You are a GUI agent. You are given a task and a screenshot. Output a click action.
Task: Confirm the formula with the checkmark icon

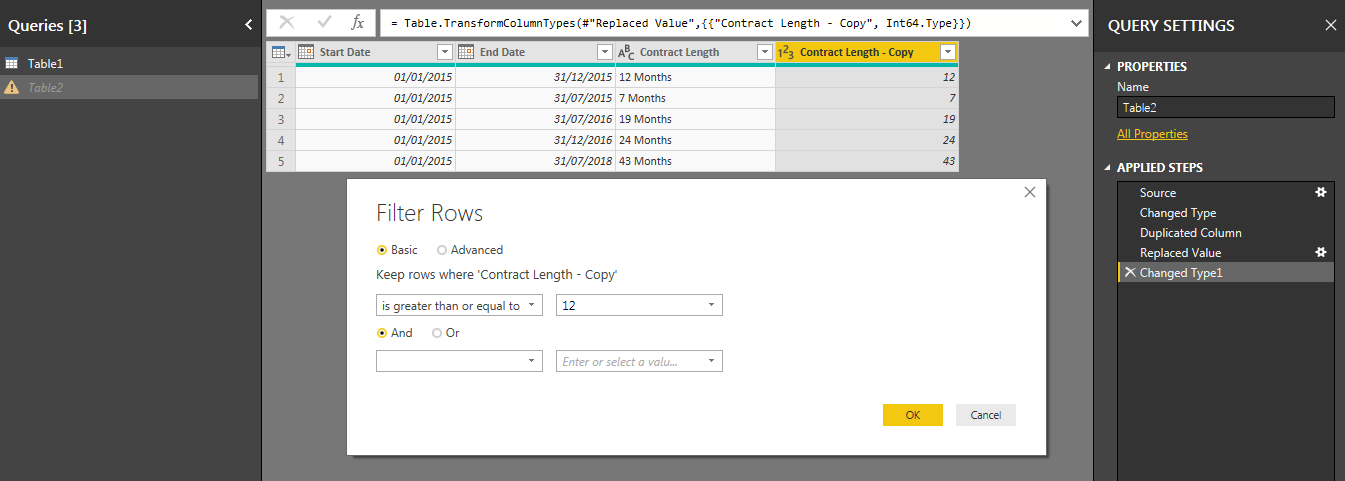(x=324, y=22)
